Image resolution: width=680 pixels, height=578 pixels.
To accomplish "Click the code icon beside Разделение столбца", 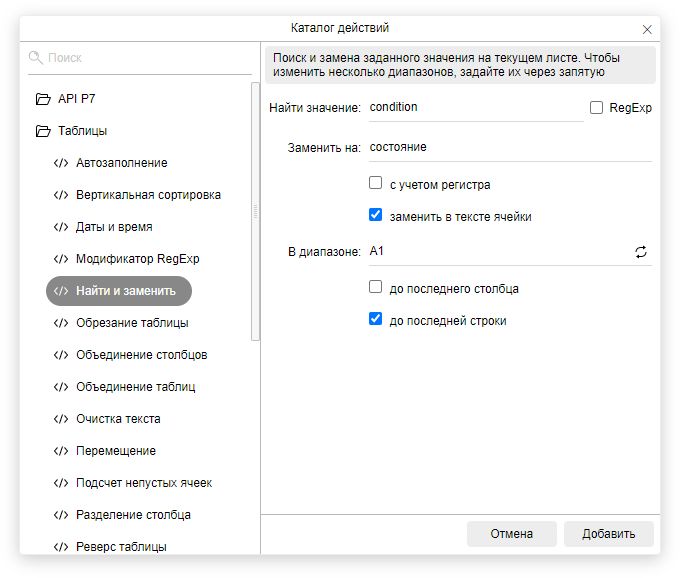I will [61, 515].
